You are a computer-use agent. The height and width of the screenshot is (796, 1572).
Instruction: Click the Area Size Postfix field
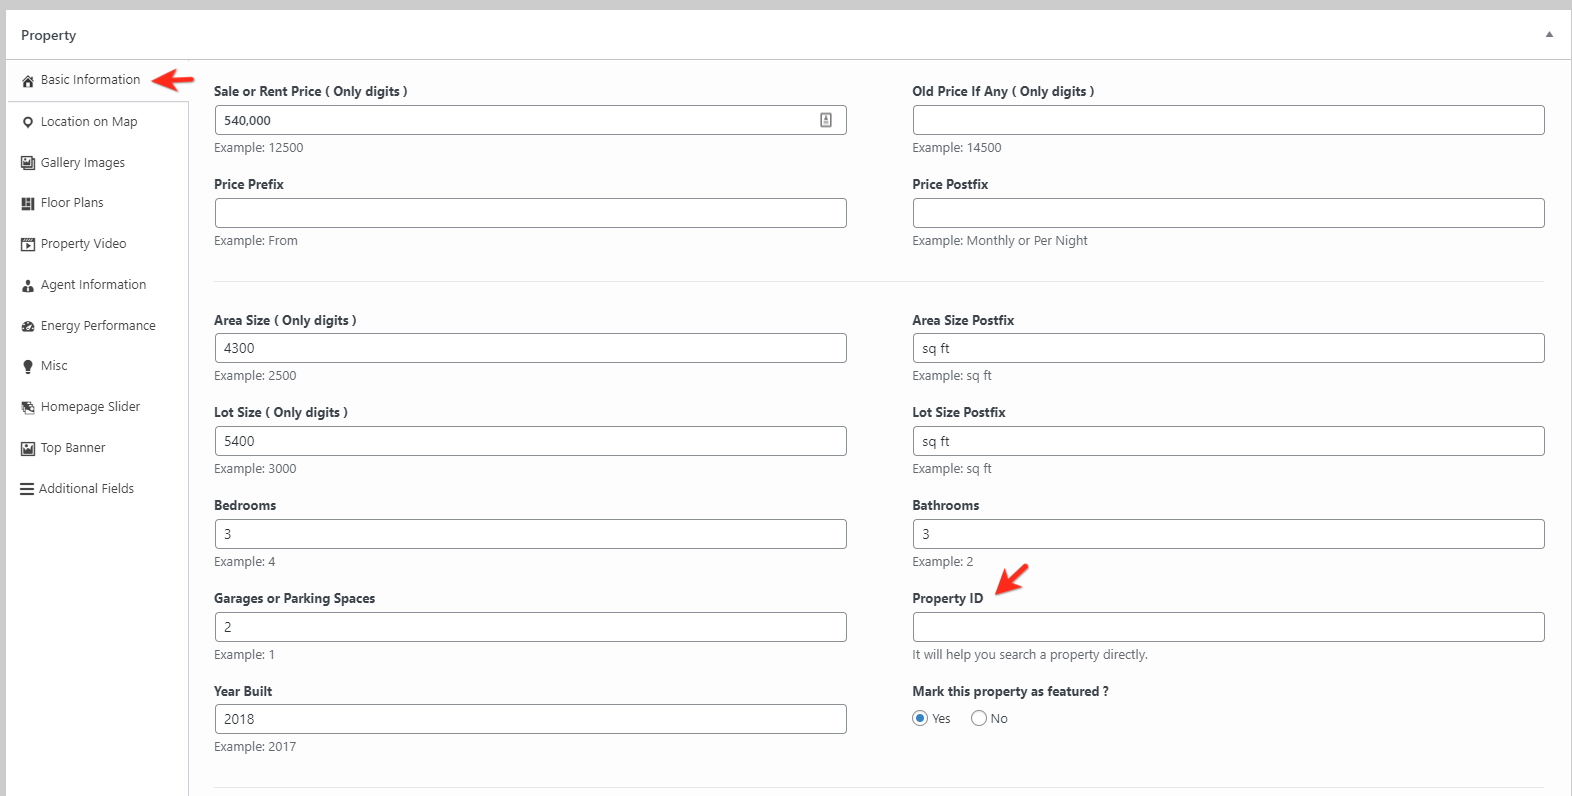pos(1228,348)
